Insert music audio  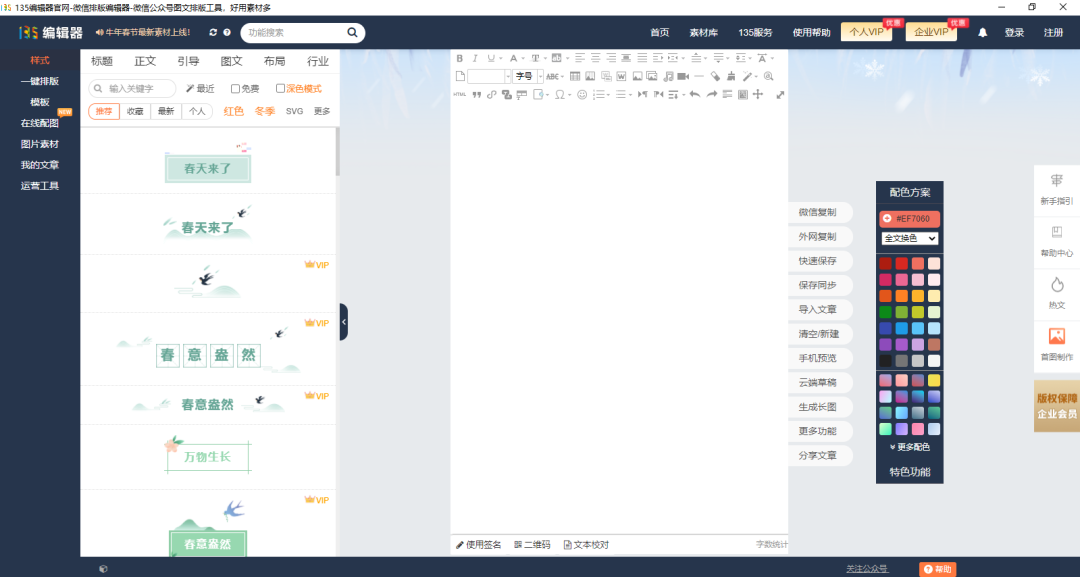668,76
